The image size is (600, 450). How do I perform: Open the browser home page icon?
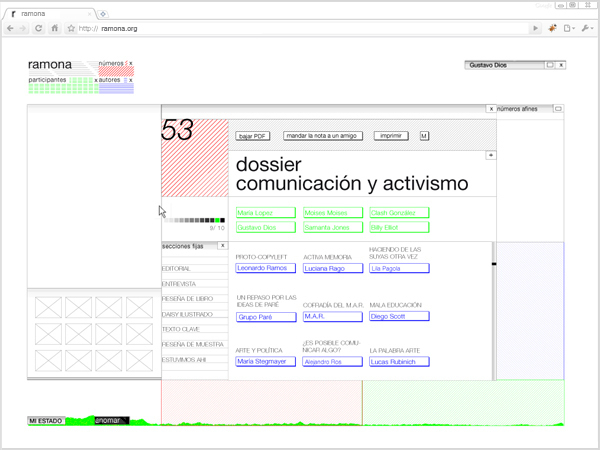point(55,28)
